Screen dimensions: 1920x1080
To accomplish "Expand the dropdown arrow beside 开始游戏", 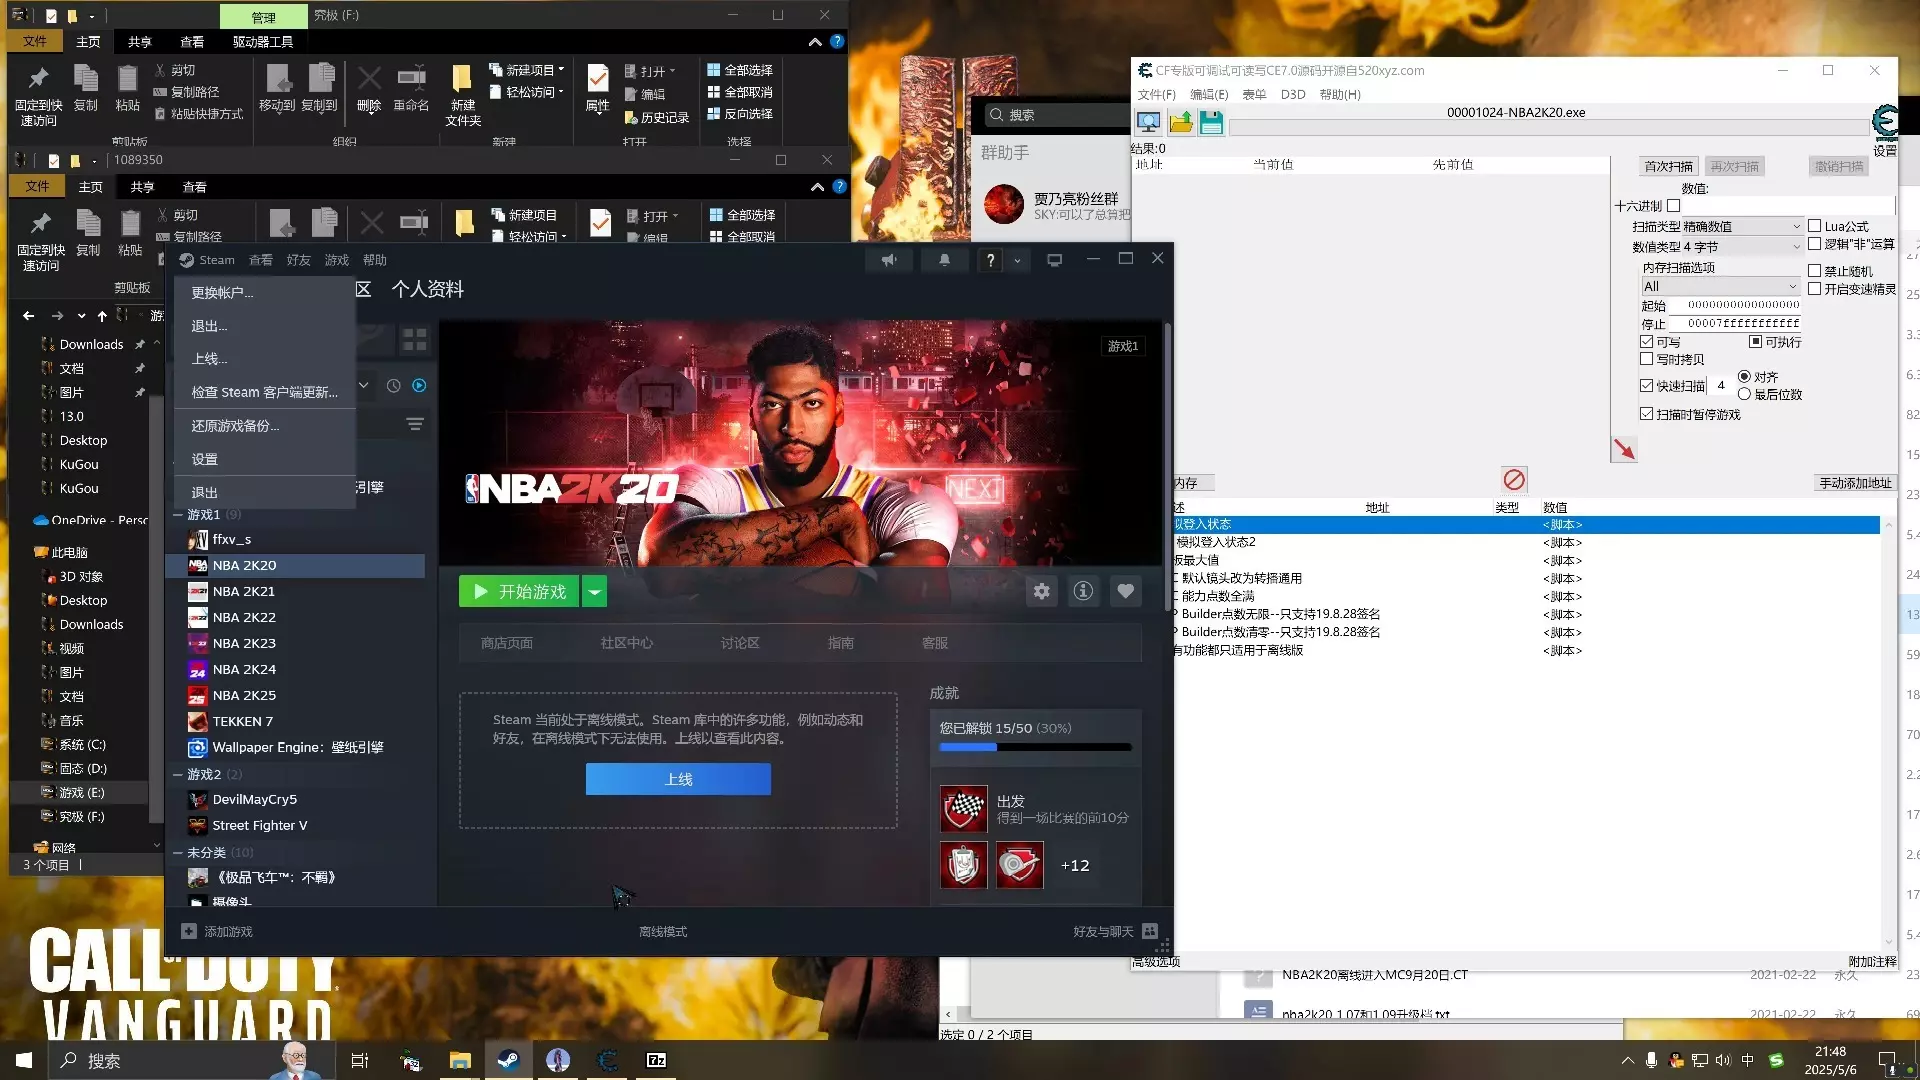I will click(x=594, y=592).
